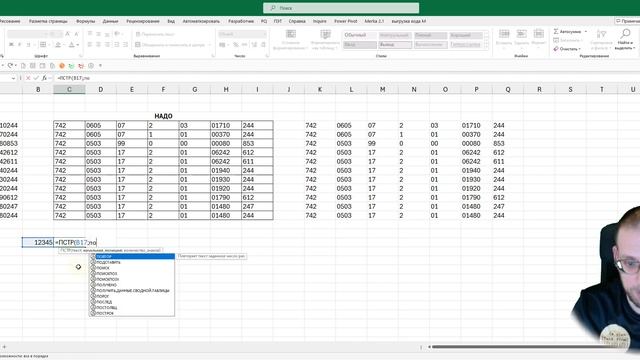
Task: Click the orange circle quick access icon
Action: pyautogui.click(x=62, y=65)
